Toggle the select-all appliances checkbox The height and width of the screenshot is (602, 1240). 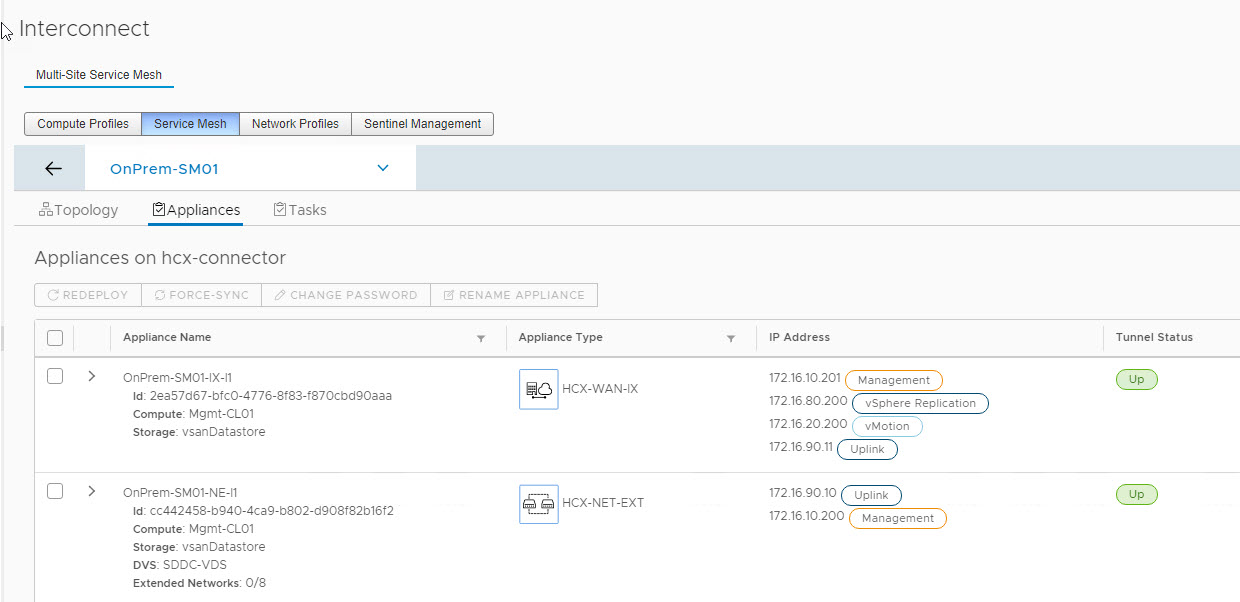(55, 338)
